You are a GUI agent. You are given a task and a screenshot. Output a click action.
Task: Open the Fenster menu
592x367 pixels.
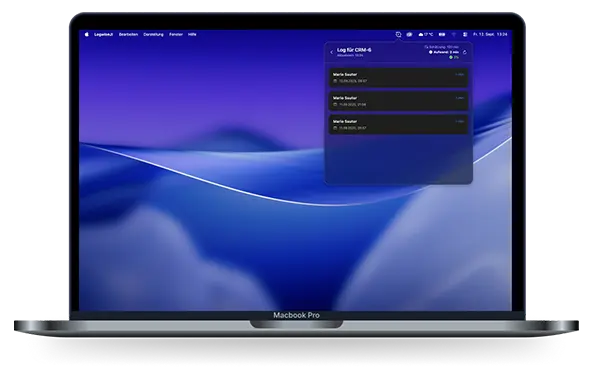[176, 34]
